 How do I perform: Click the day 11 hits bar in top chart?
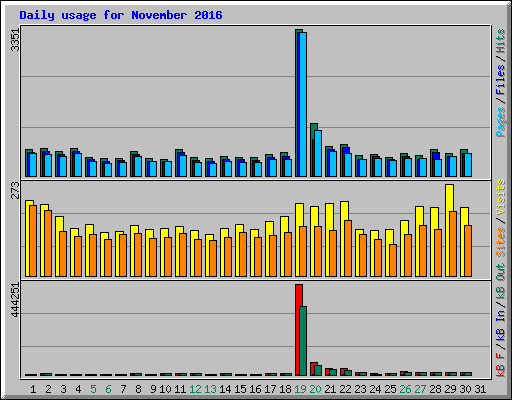177,163
